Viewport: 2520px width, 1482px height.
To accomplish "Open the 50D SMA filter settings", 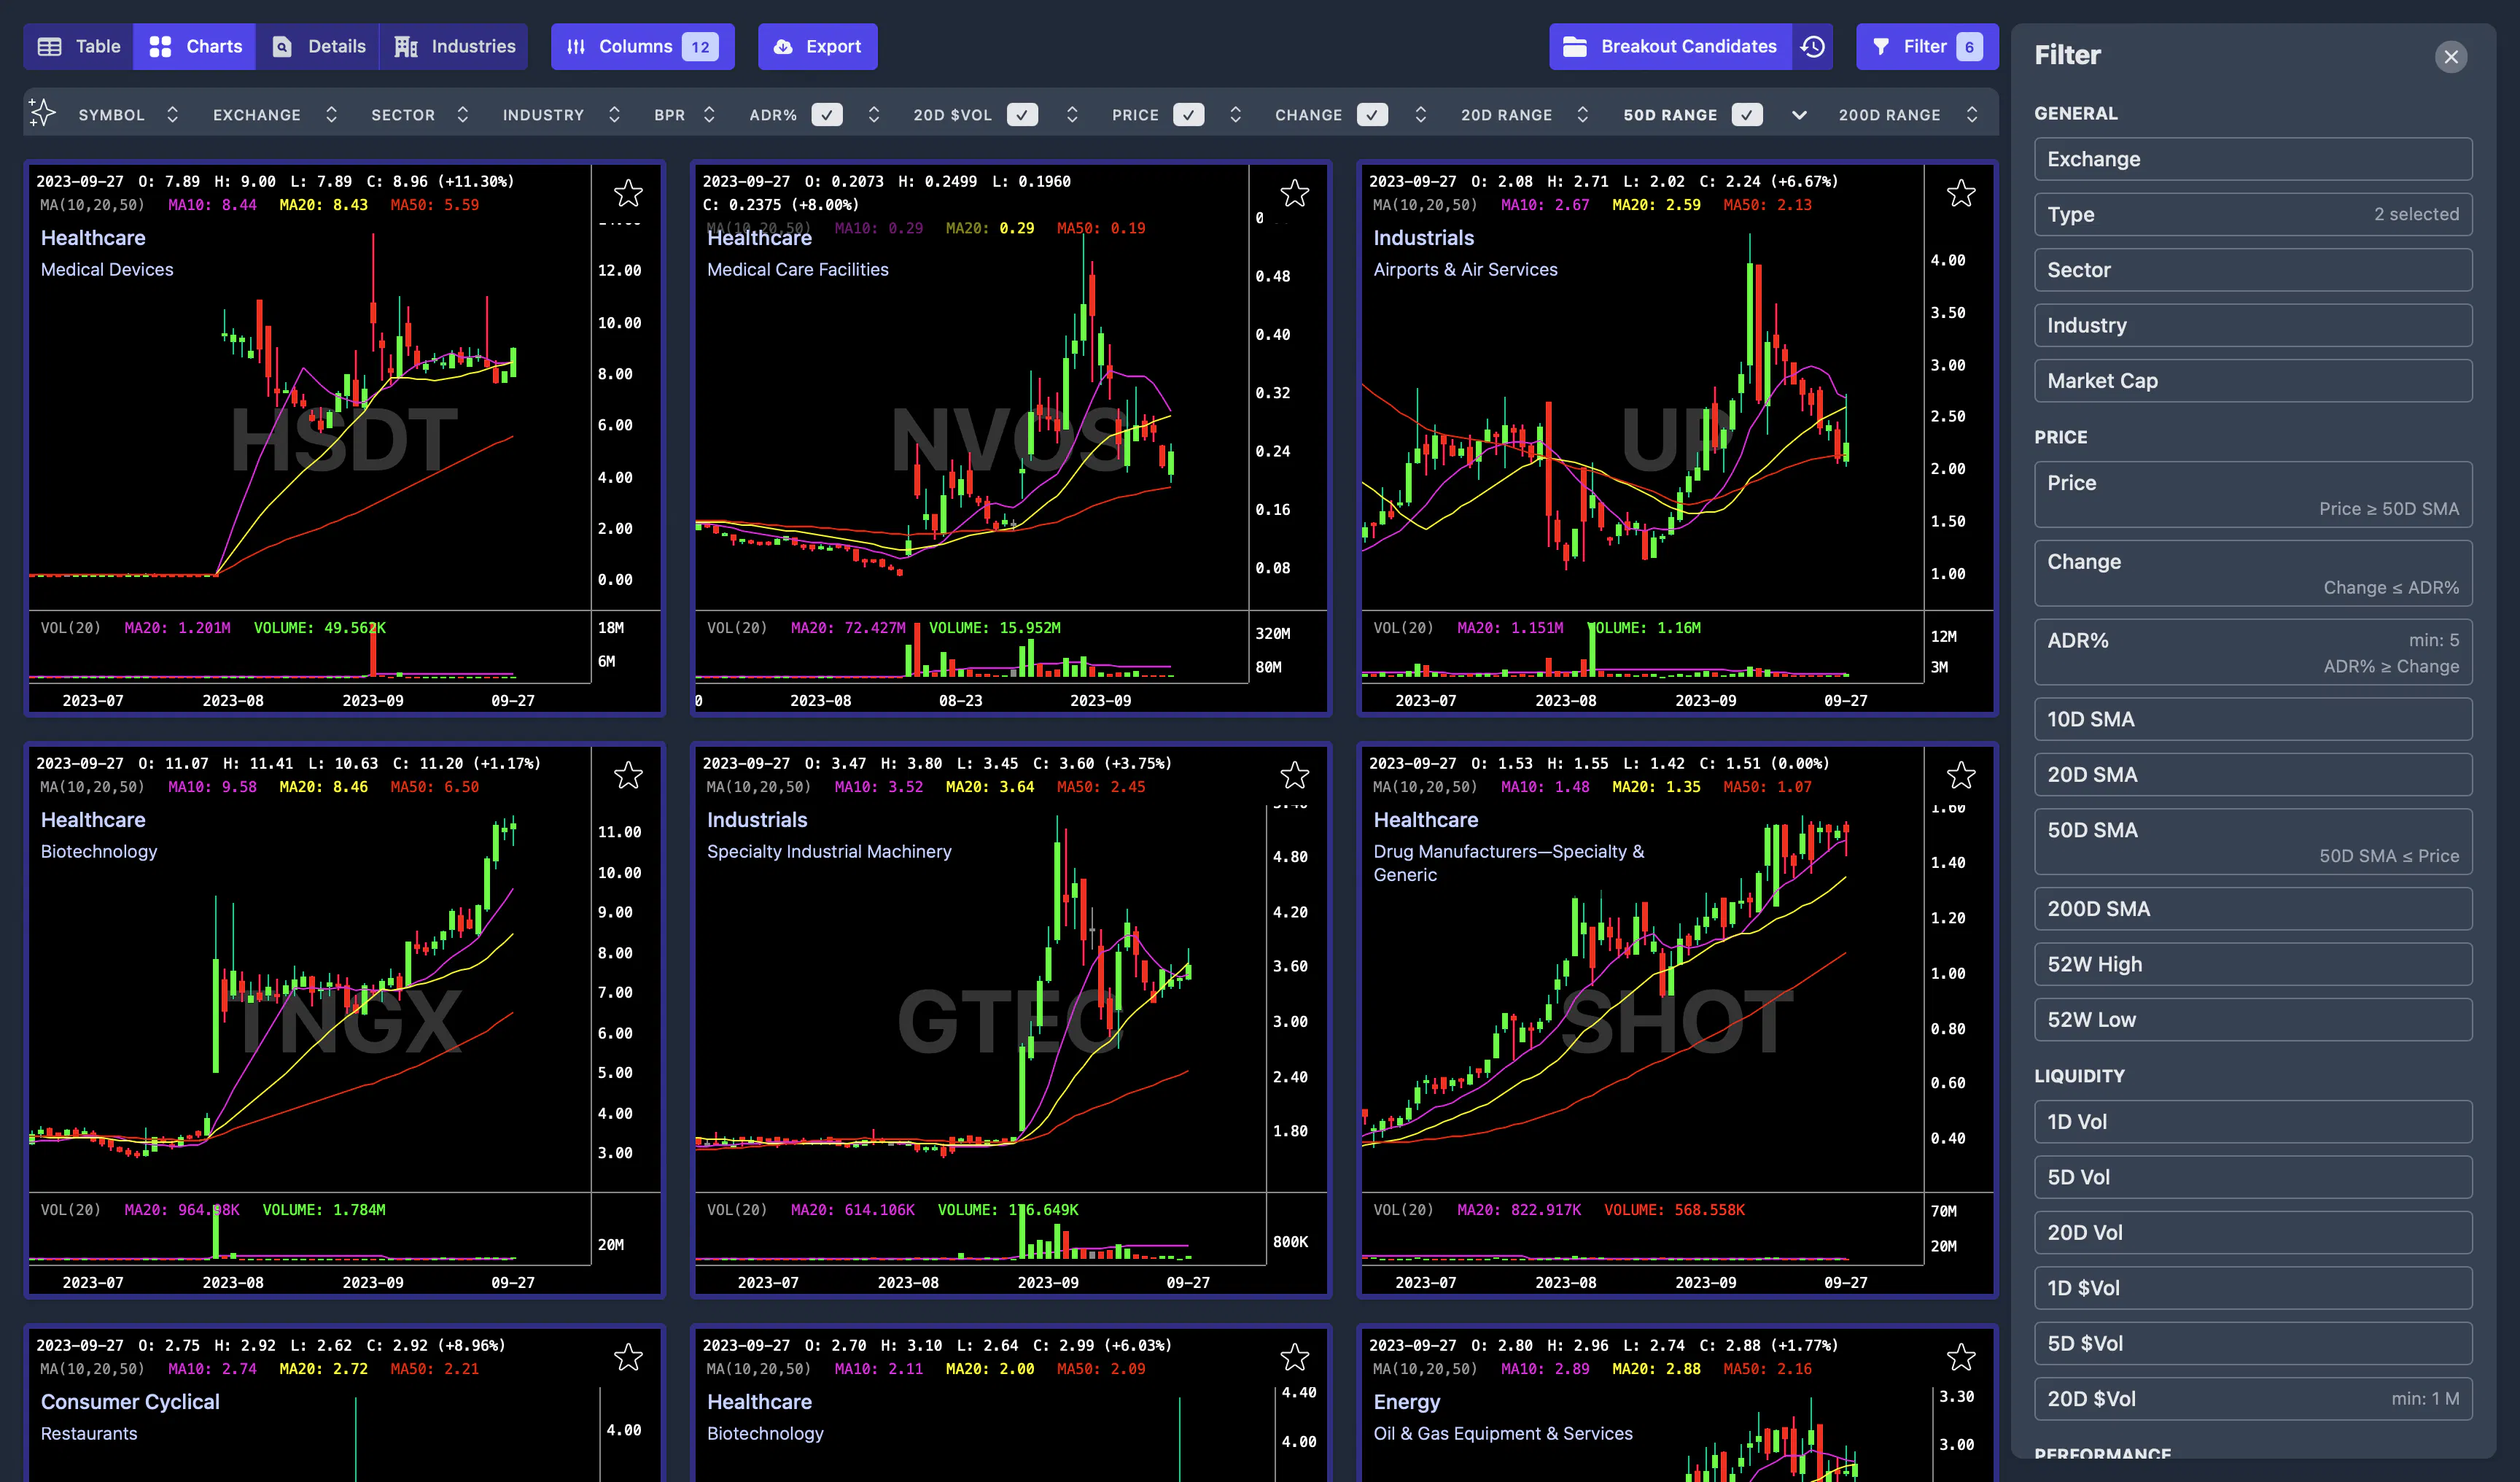I will pyautogui.click(x=2253, y=841).
